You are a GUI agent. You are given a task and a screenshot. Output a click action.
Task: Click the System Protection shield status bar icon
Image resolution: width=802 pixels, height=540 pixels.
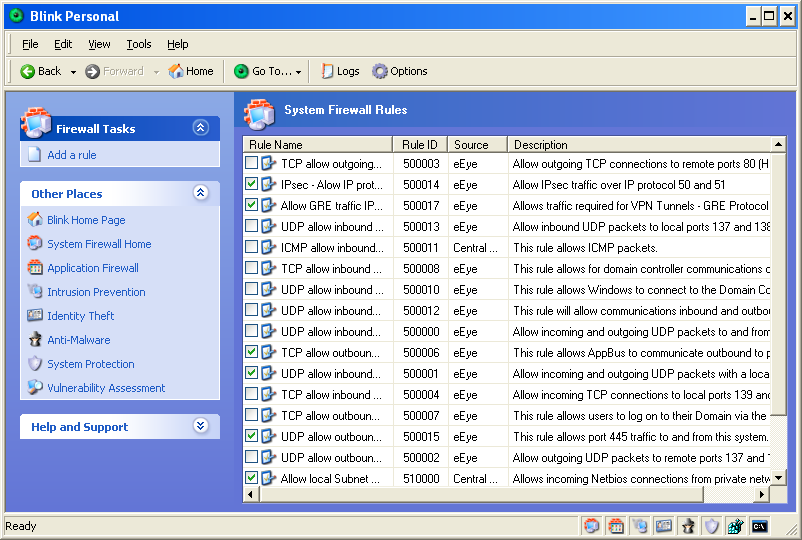coord(712,526)
